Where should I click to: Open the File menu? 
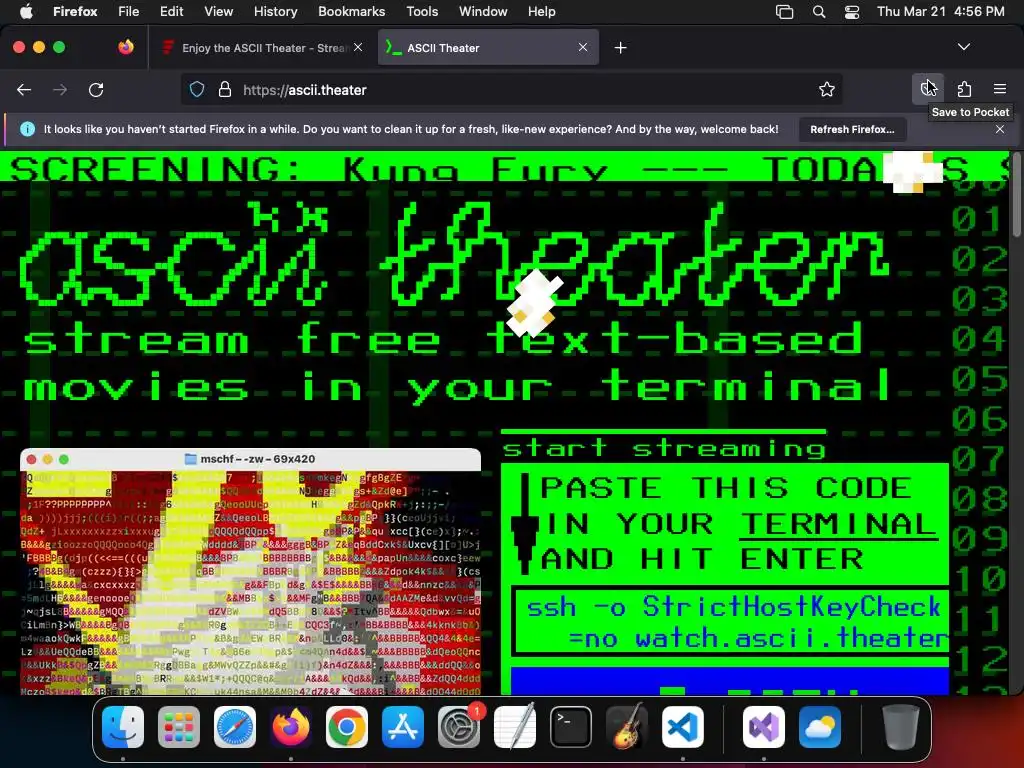(x=129, y=12)
